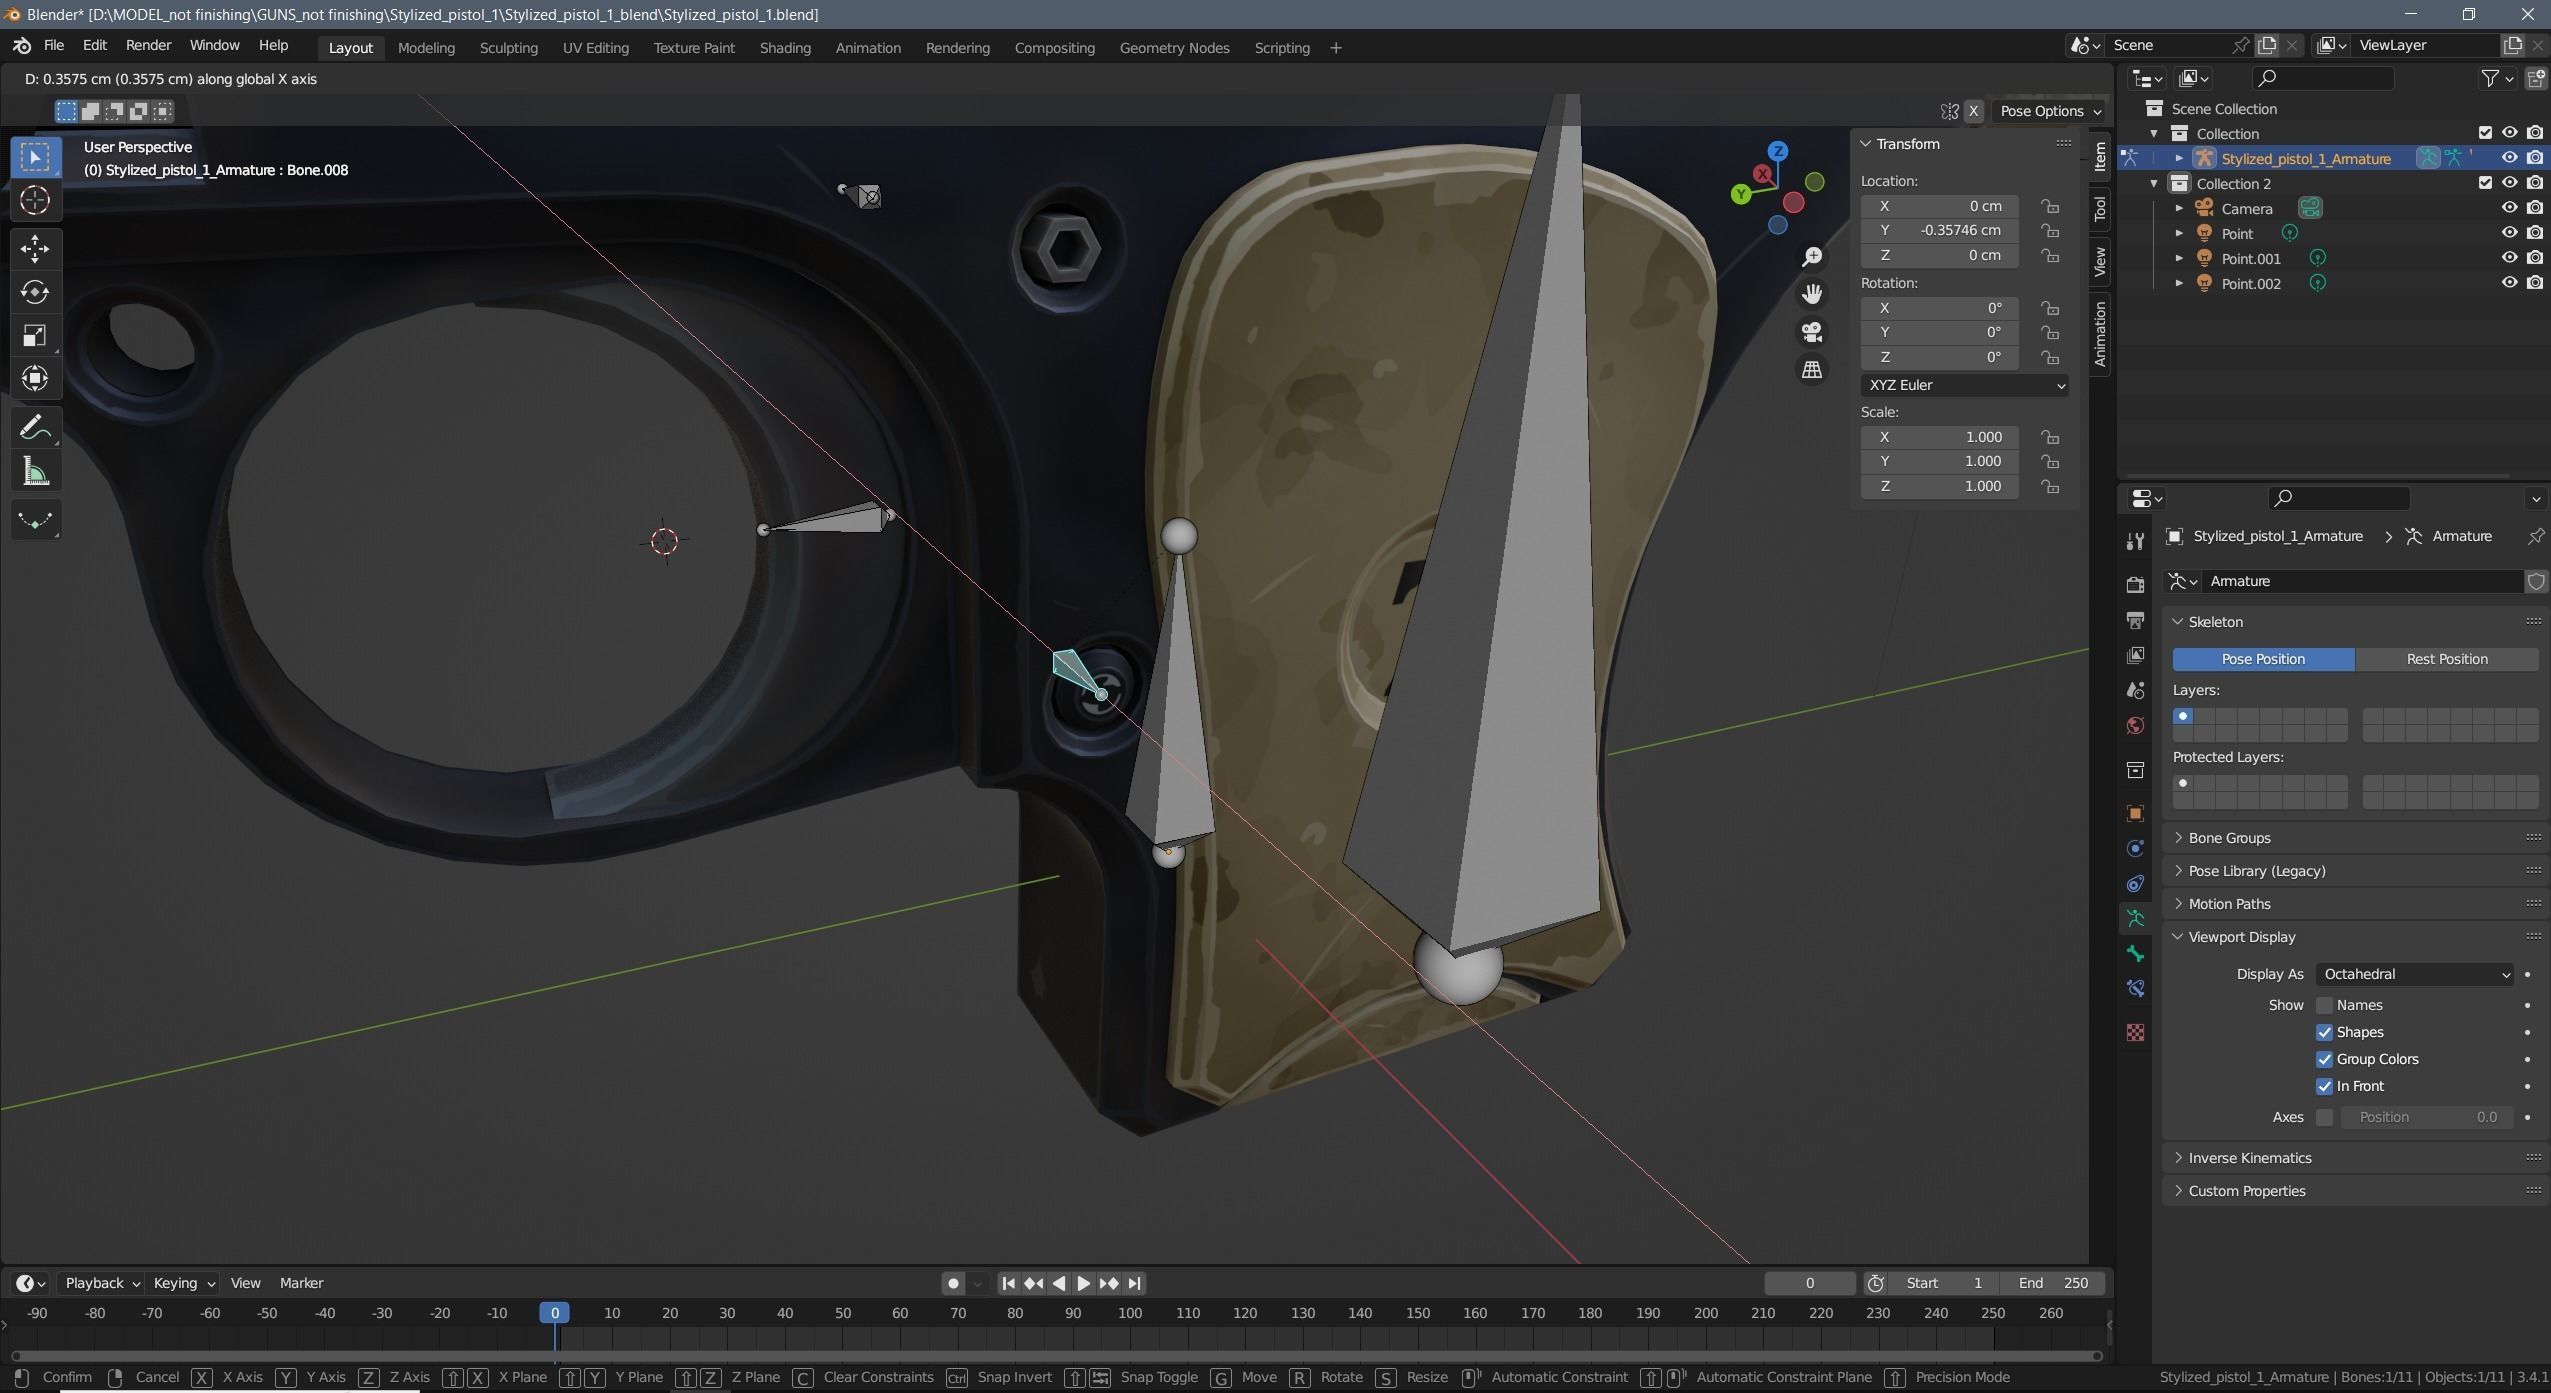Jump to the timeline end frame
Screen dimensions: 2551x1393
coord(1134,1283)
